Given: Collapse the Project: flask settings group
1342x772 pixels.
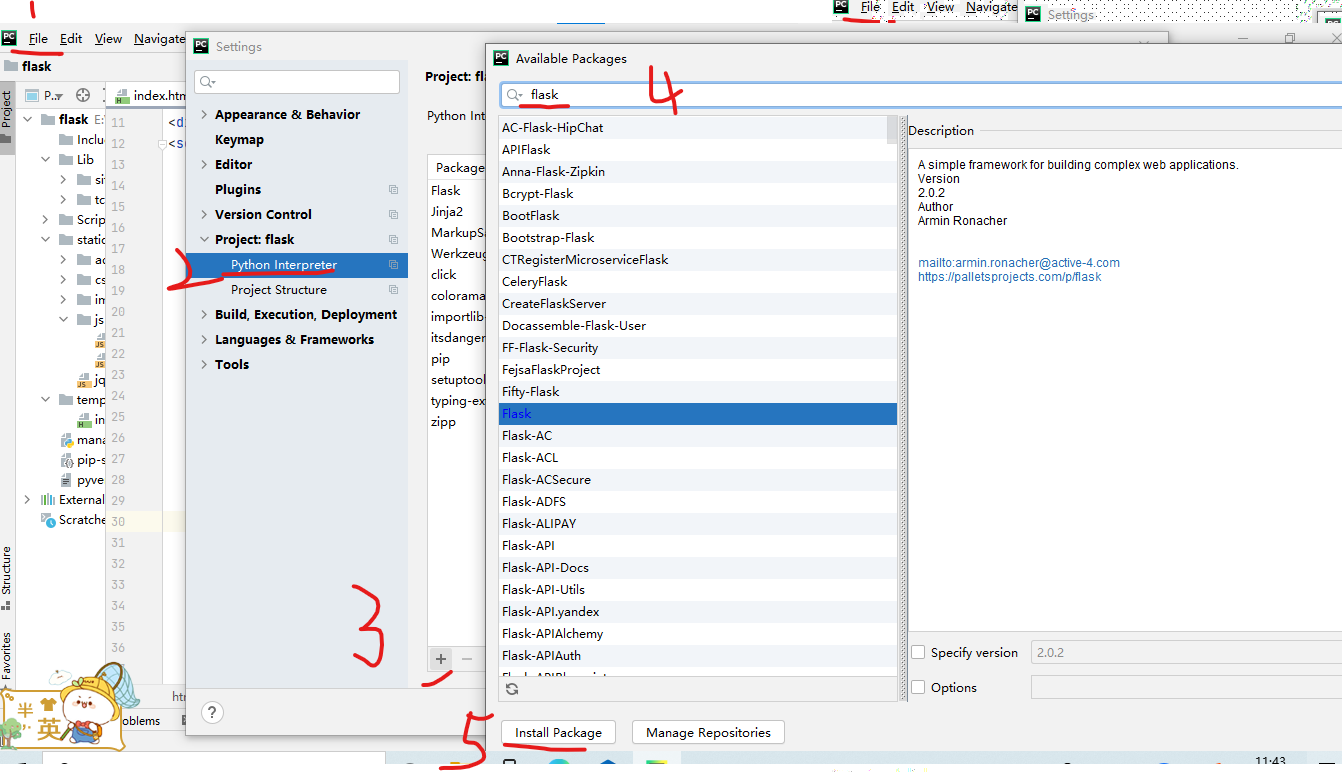Looking at the screenshot, I should [x=204, y=240].
